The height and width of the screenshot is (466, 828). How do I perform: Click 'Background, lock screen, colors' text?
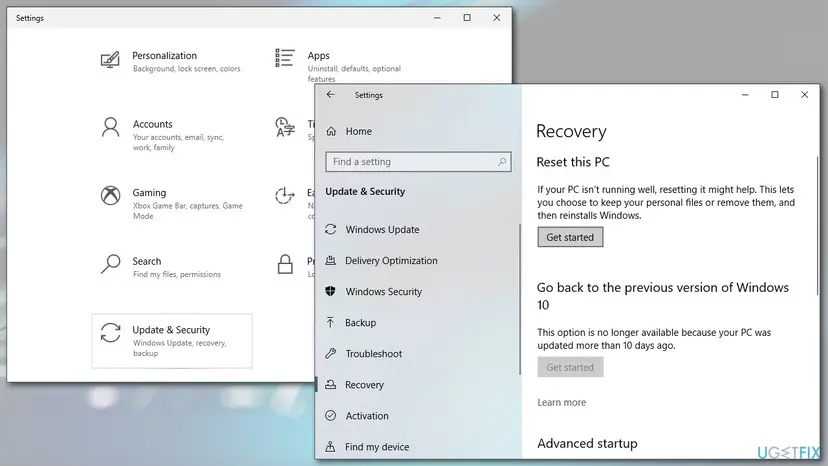pos(186,69)
